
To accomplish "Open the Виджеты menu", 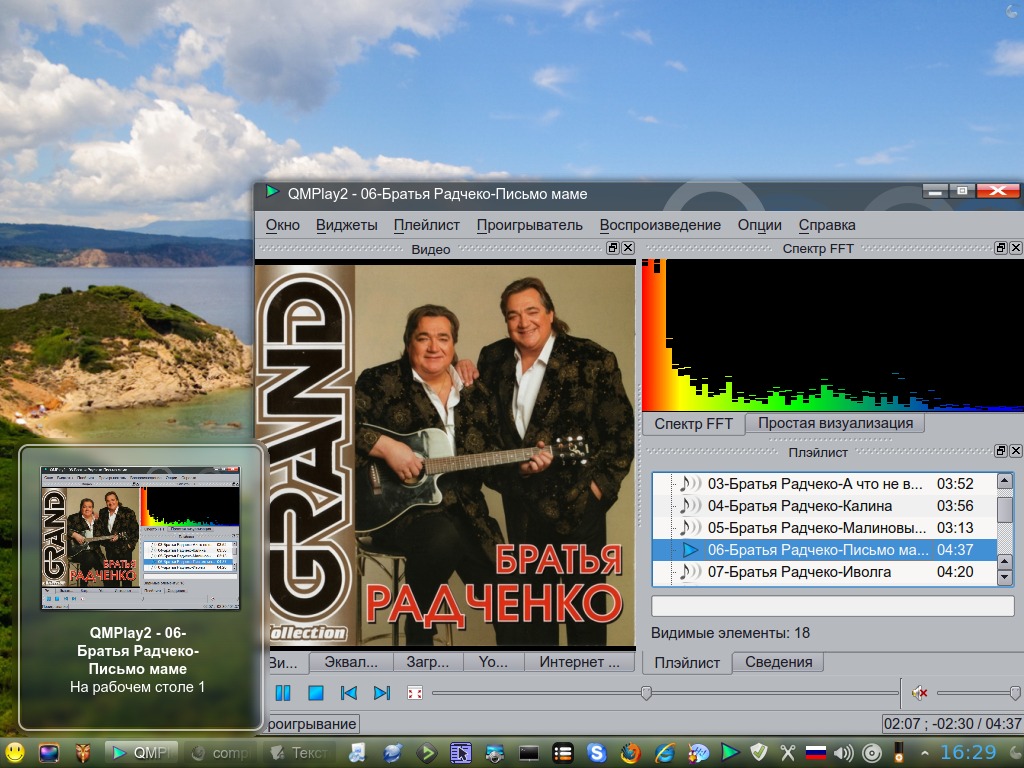I will click(x=347, y=225).
